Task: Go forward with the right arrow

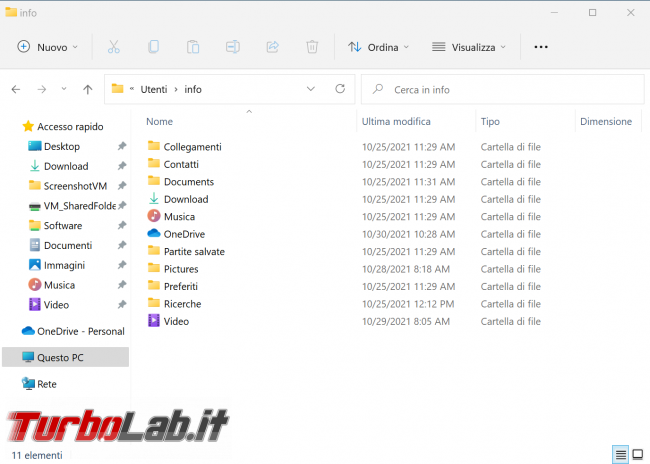Action: click(42, 89)
